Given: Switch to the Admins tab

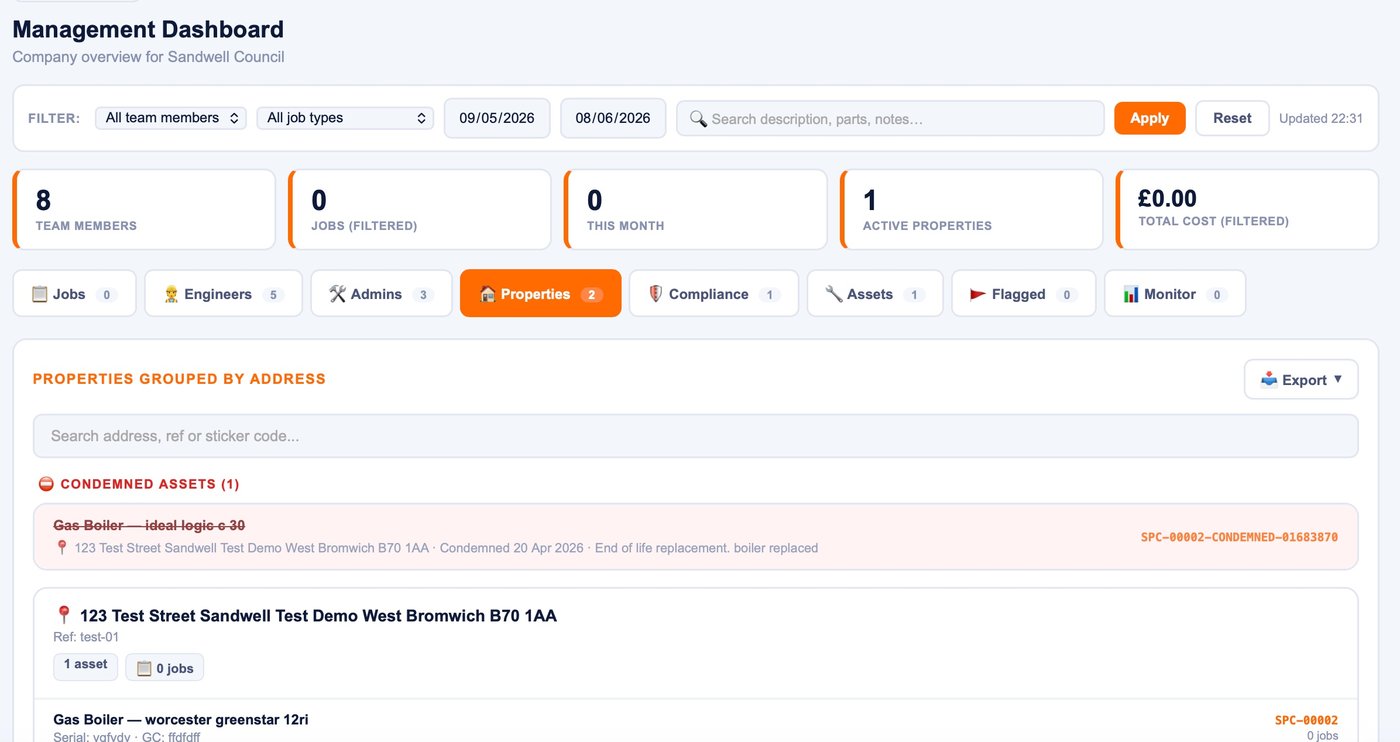Looking at the screenshot, I should tap(381, 294).
